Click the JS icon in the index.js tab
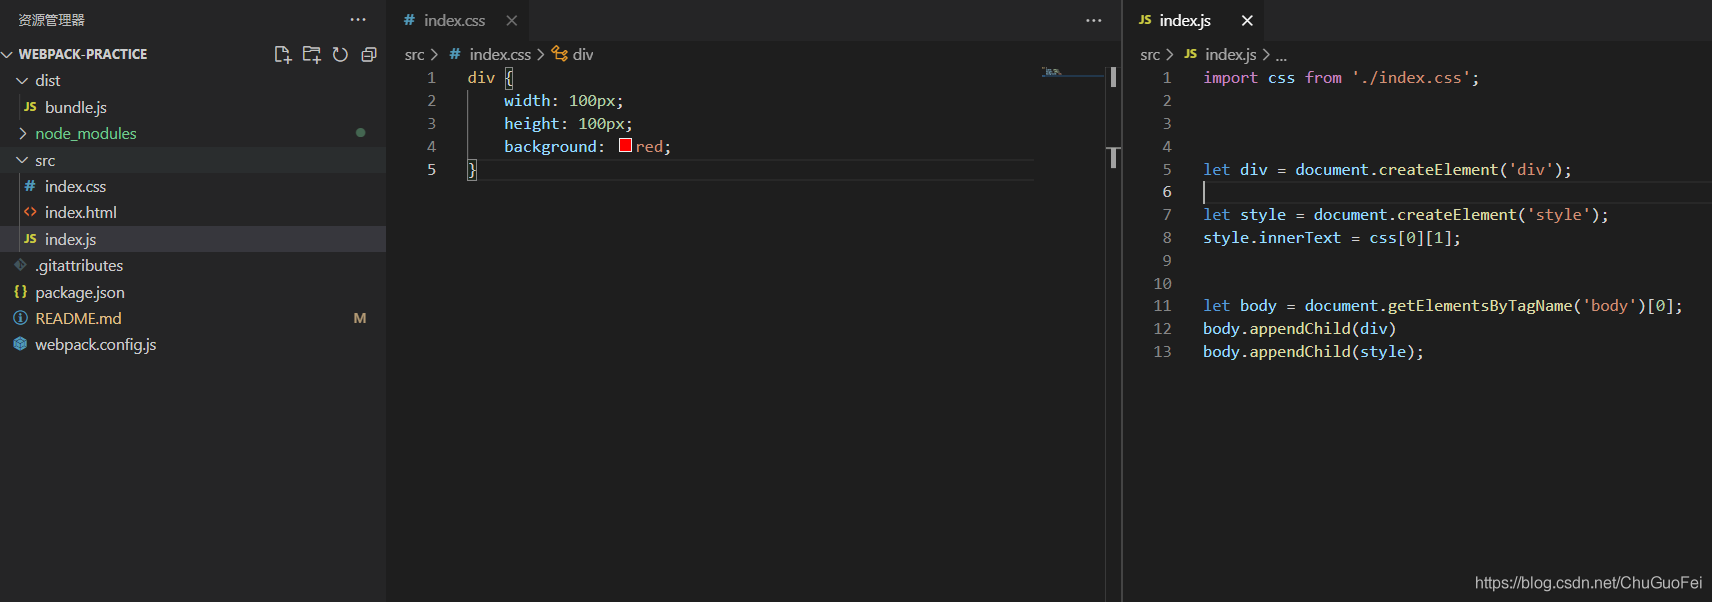The height and width of the screenshot is (602, 1712). tap(1145, 20)
